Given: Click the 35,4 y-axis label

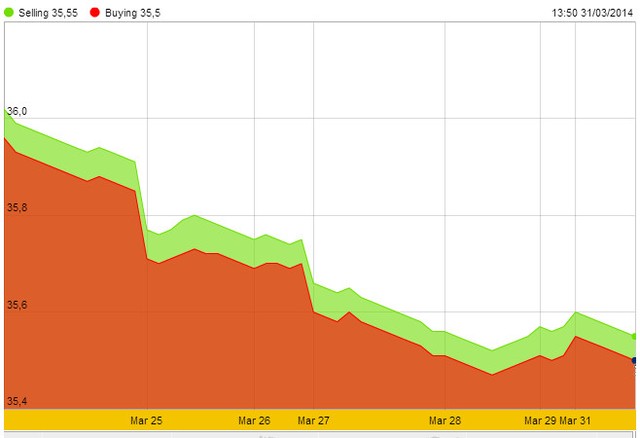Looking at the screenshot, I should pos(17,402).
